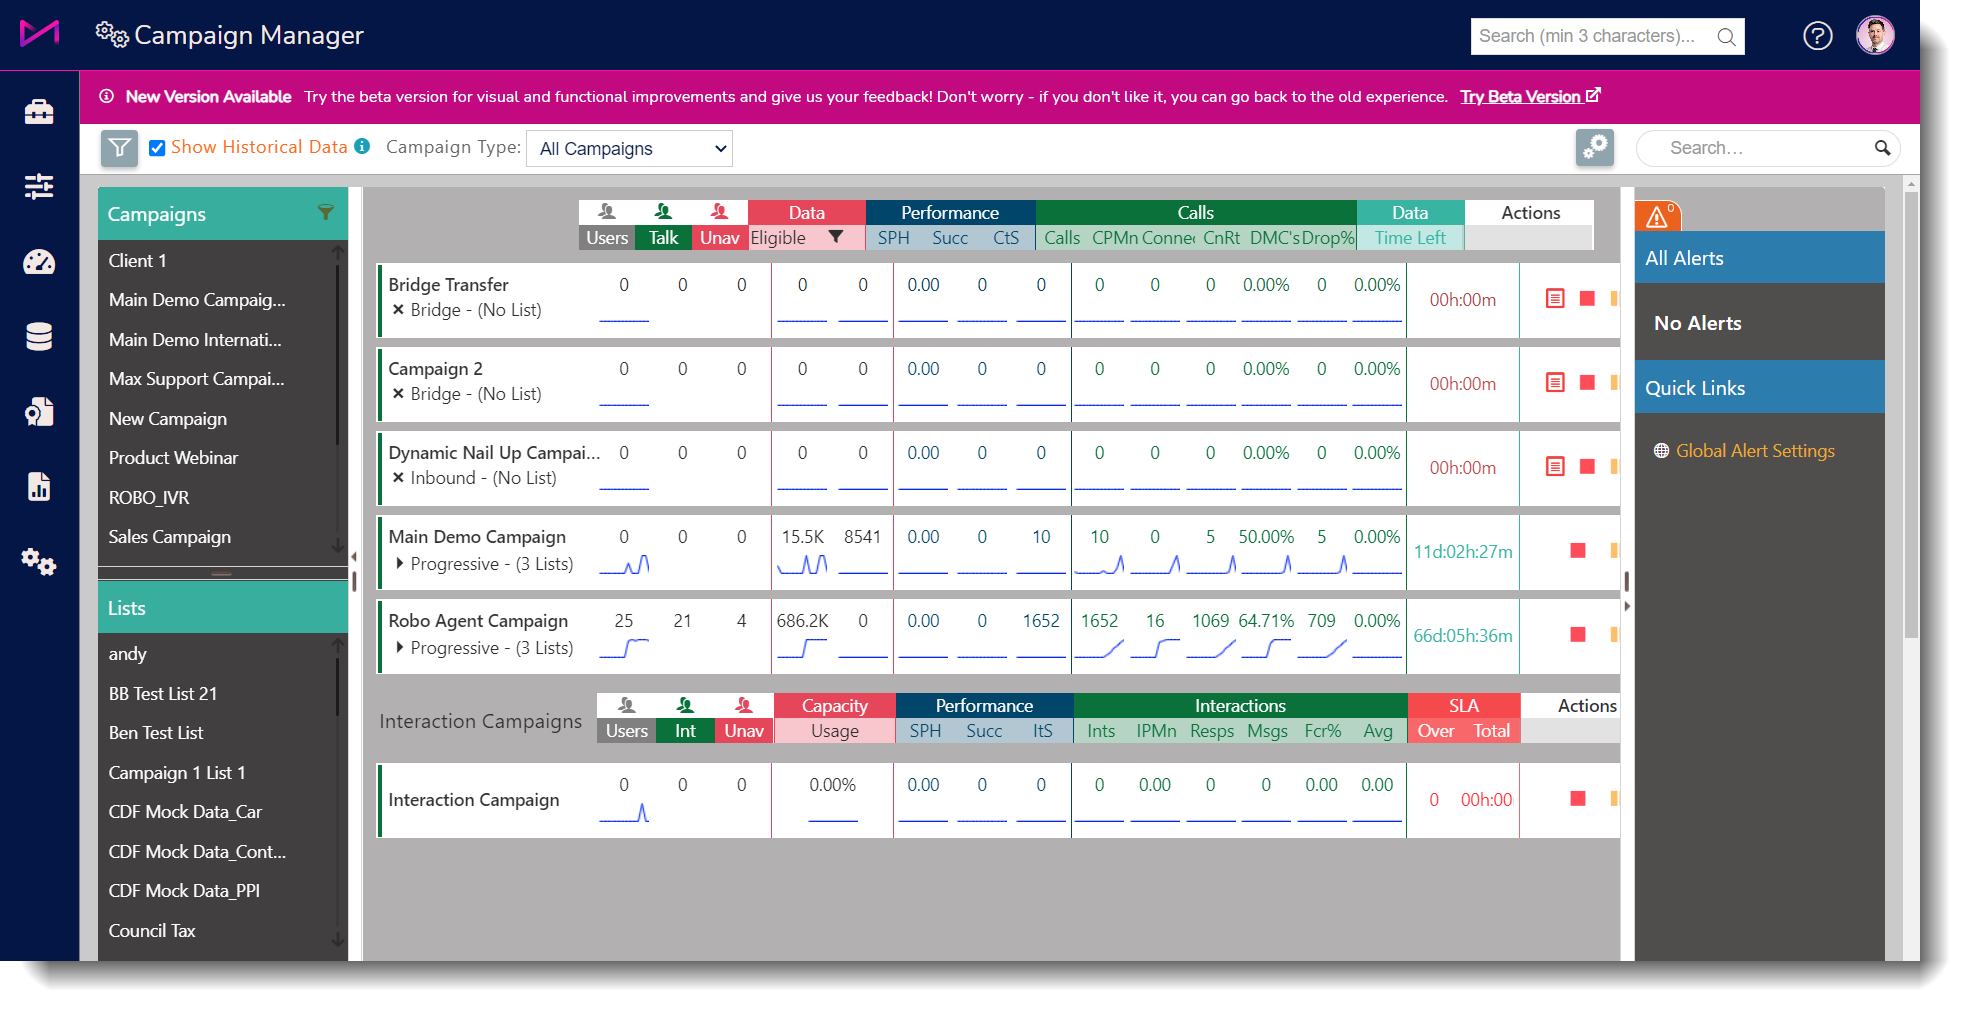1970x1011 pixels.
Task: Remove Inbound list from Dynamic Nail Up
Action: 398,477
